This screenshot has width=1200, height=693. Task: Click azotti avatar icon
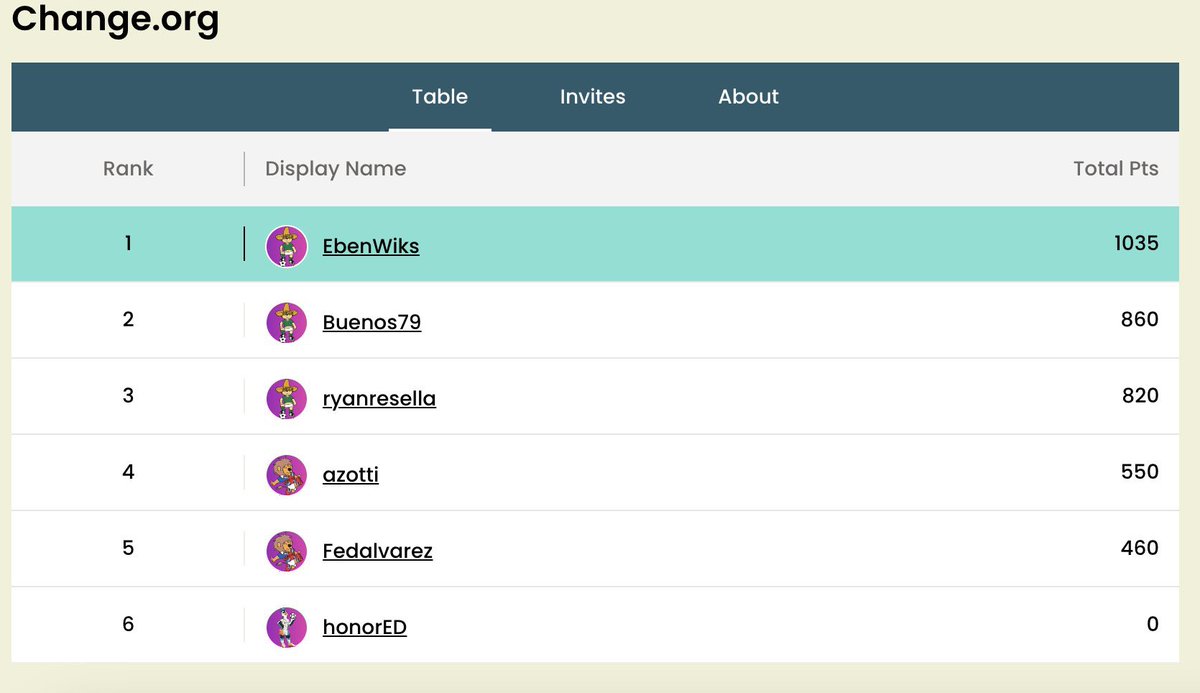286,475
